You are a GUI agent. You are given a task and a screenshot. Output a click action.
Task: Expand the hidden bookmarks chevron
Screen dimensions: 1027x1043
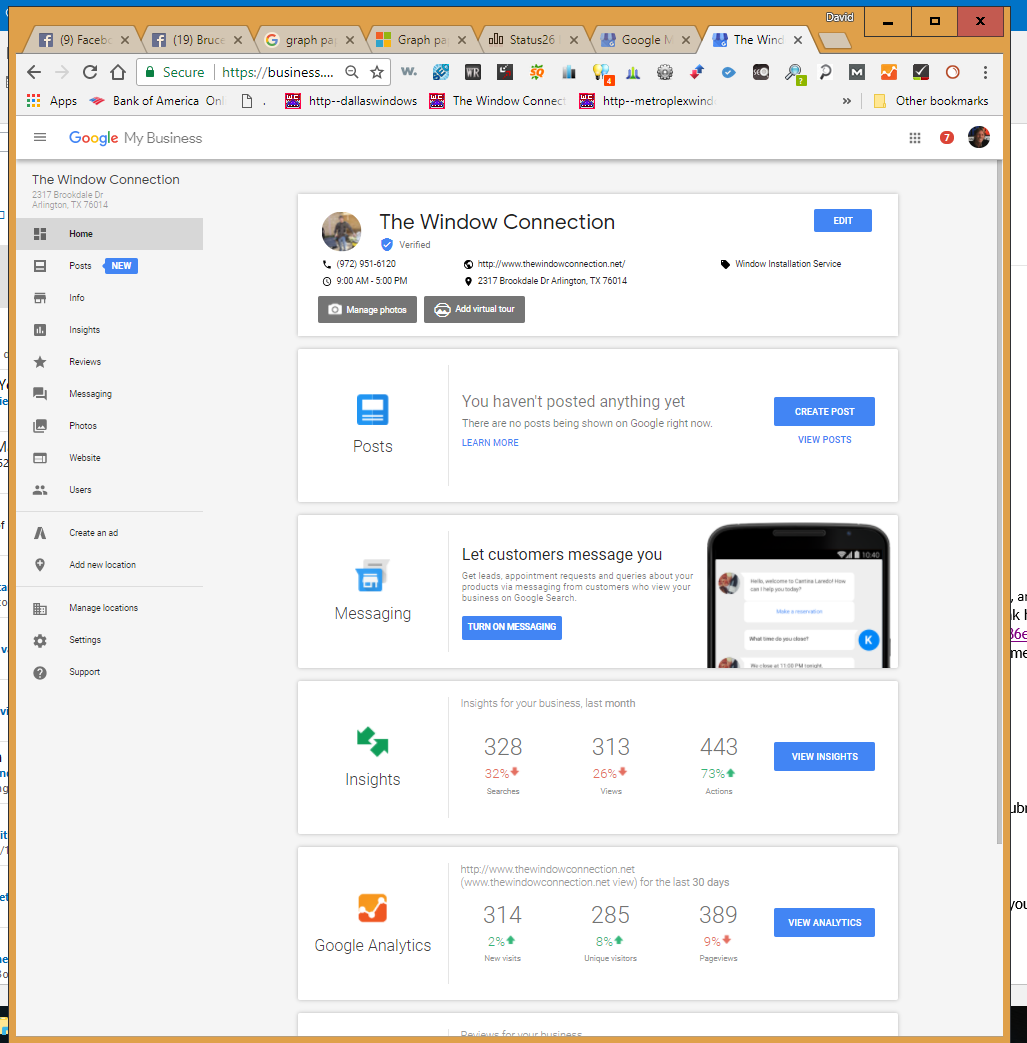[847, 101]
